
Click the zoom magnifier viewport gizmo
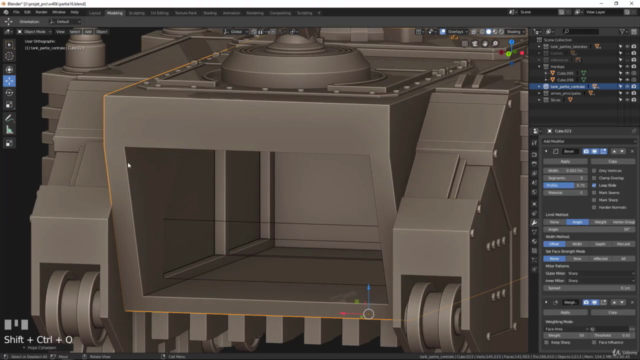[495, 44]
